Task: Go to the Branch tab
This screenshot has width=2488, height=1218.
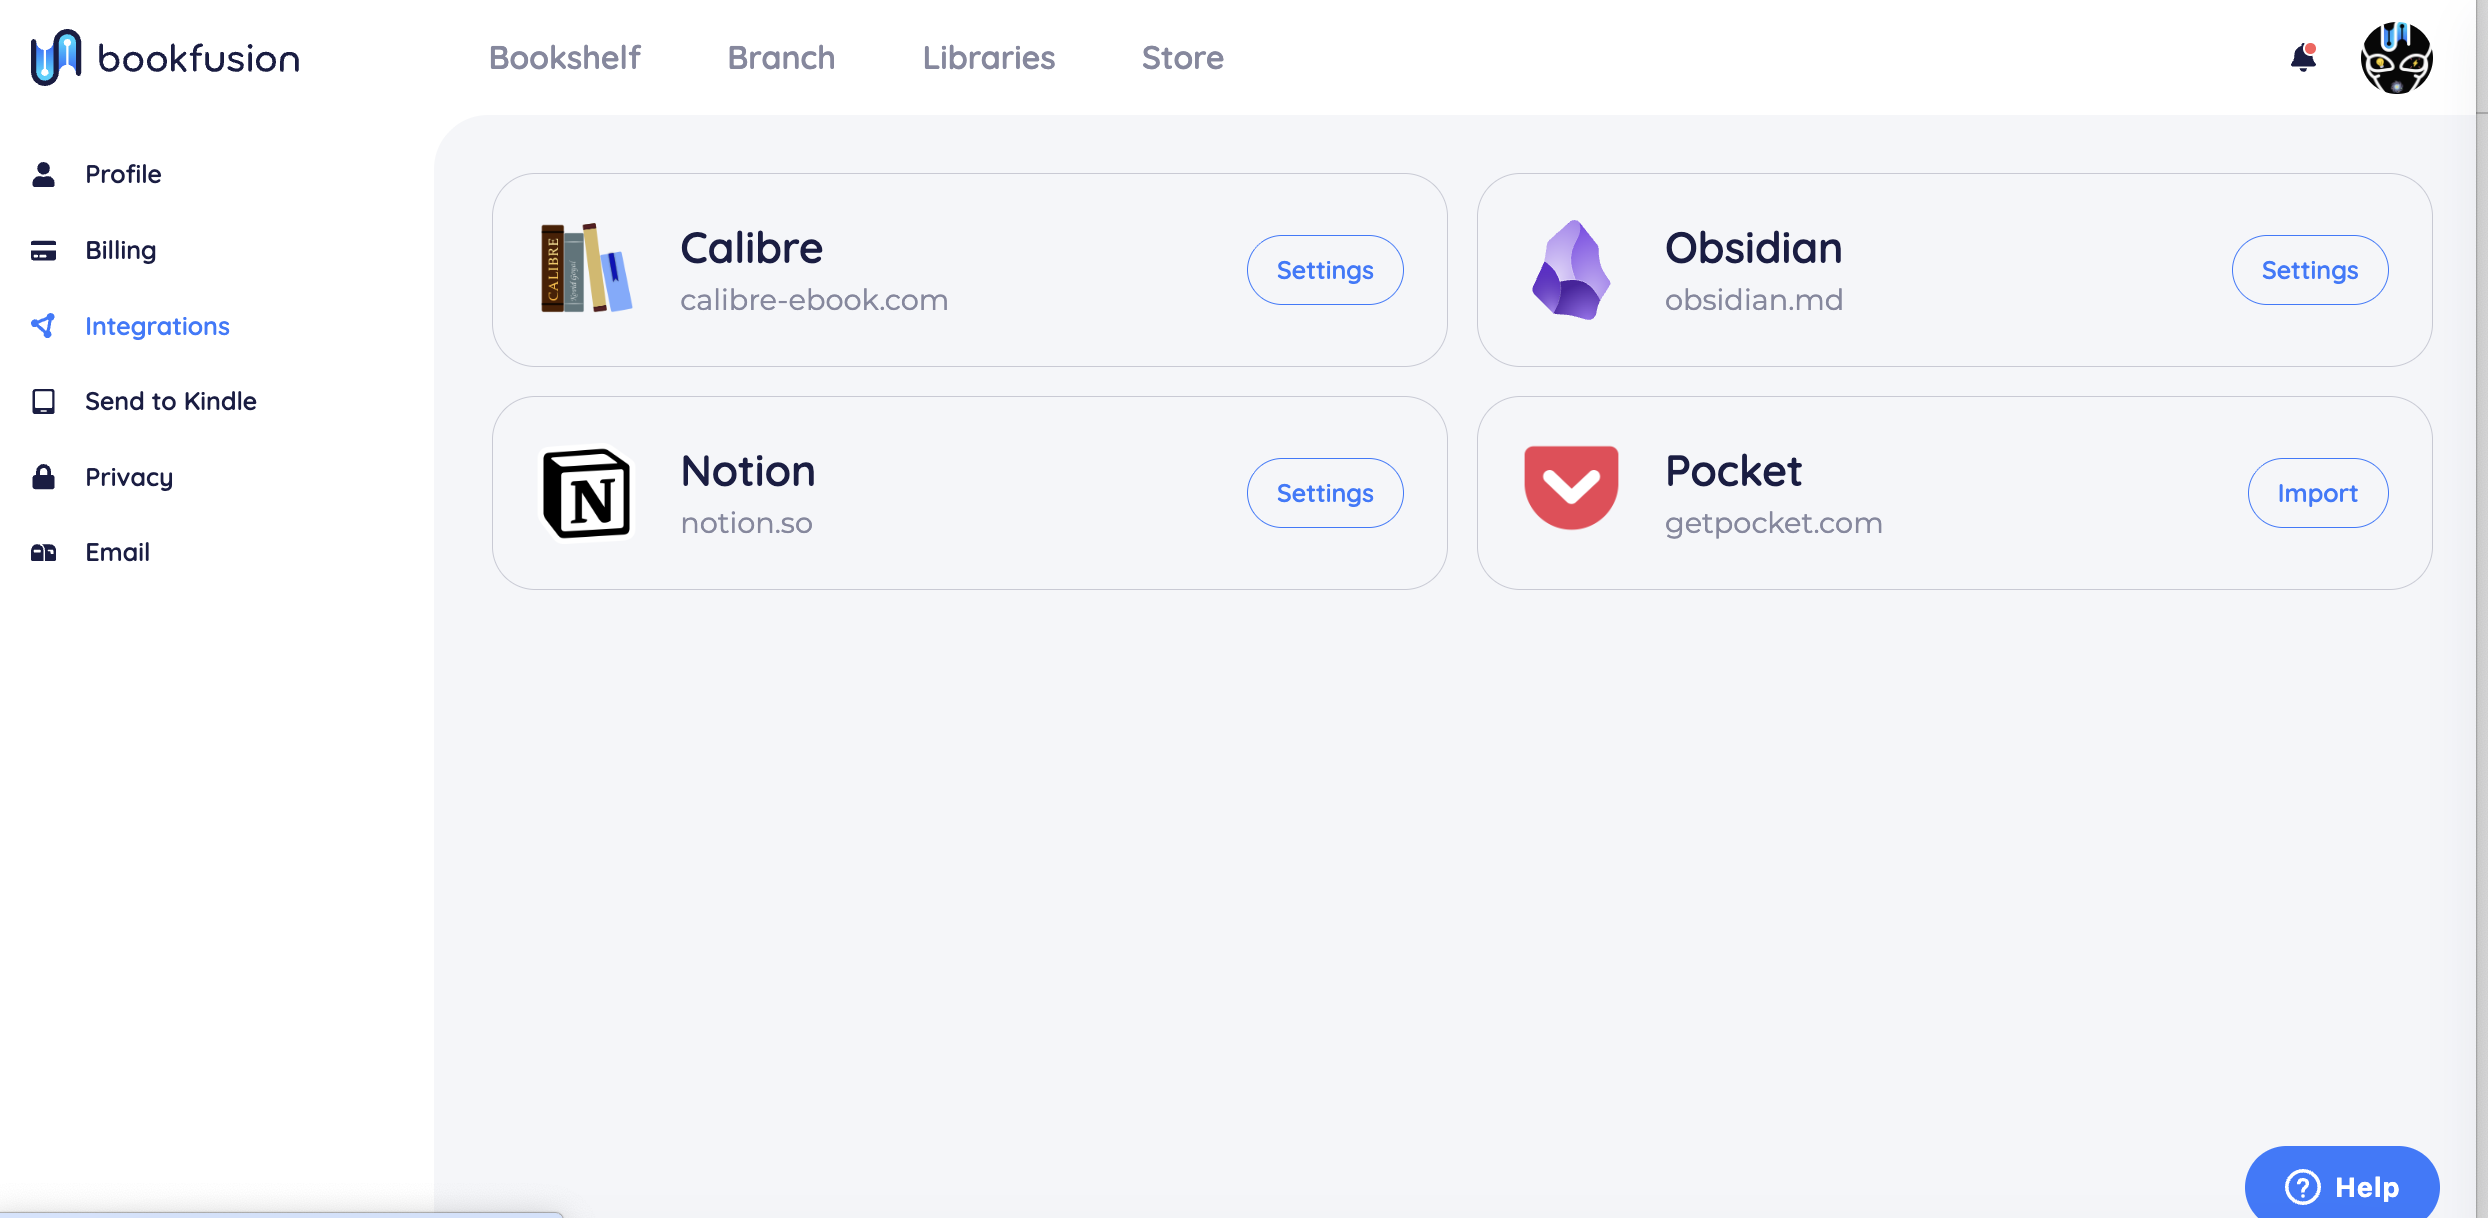Action: point(781,58)
